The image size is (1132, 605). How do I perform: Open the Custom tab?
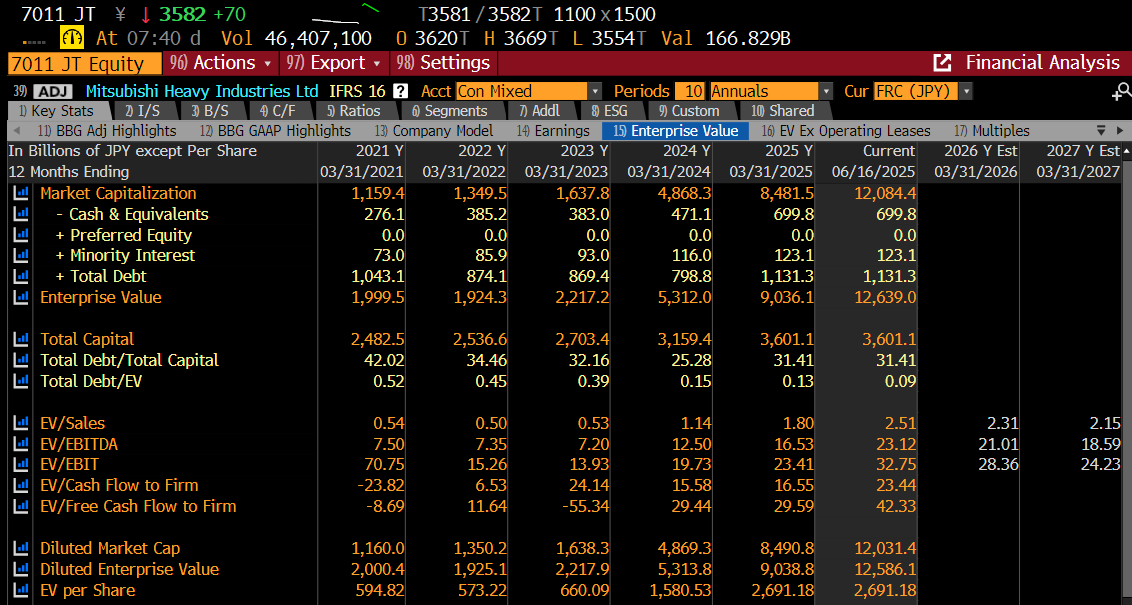pyautogui.click(x=689, y=111)
